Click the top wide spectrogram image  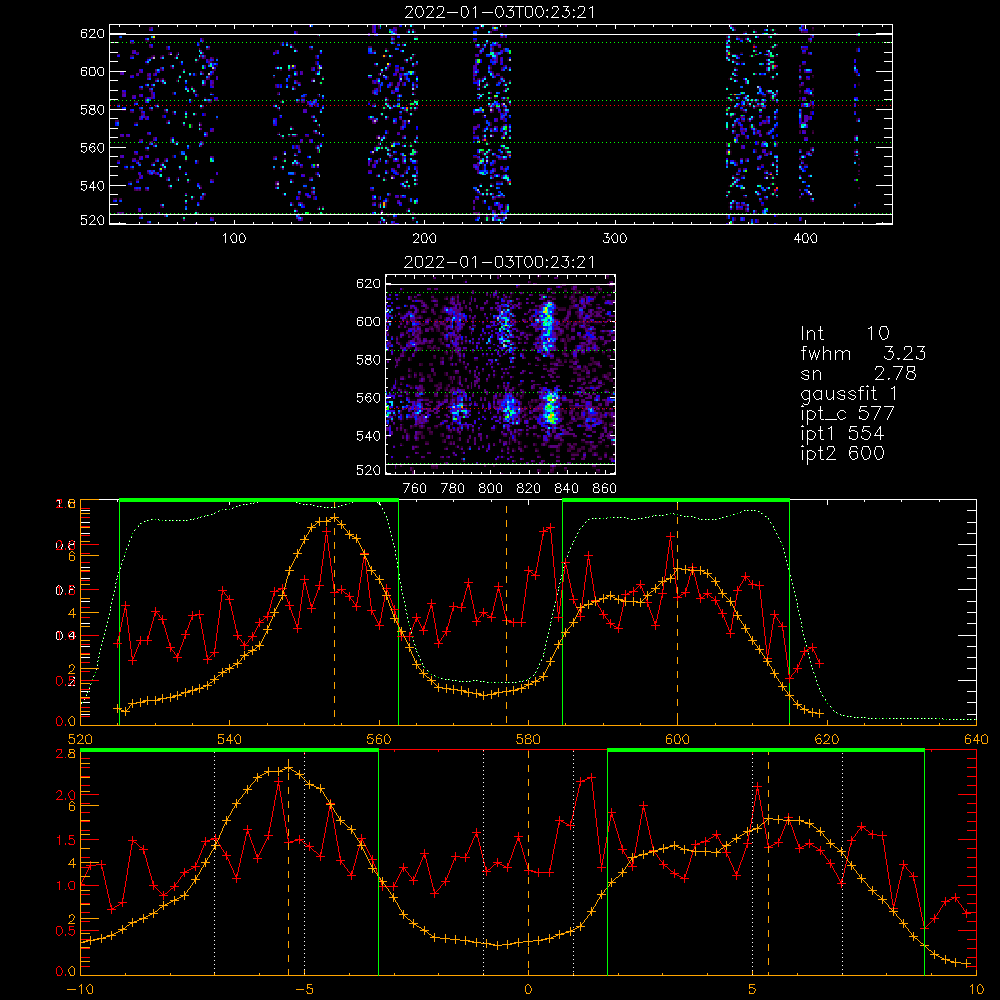[501, 124]
